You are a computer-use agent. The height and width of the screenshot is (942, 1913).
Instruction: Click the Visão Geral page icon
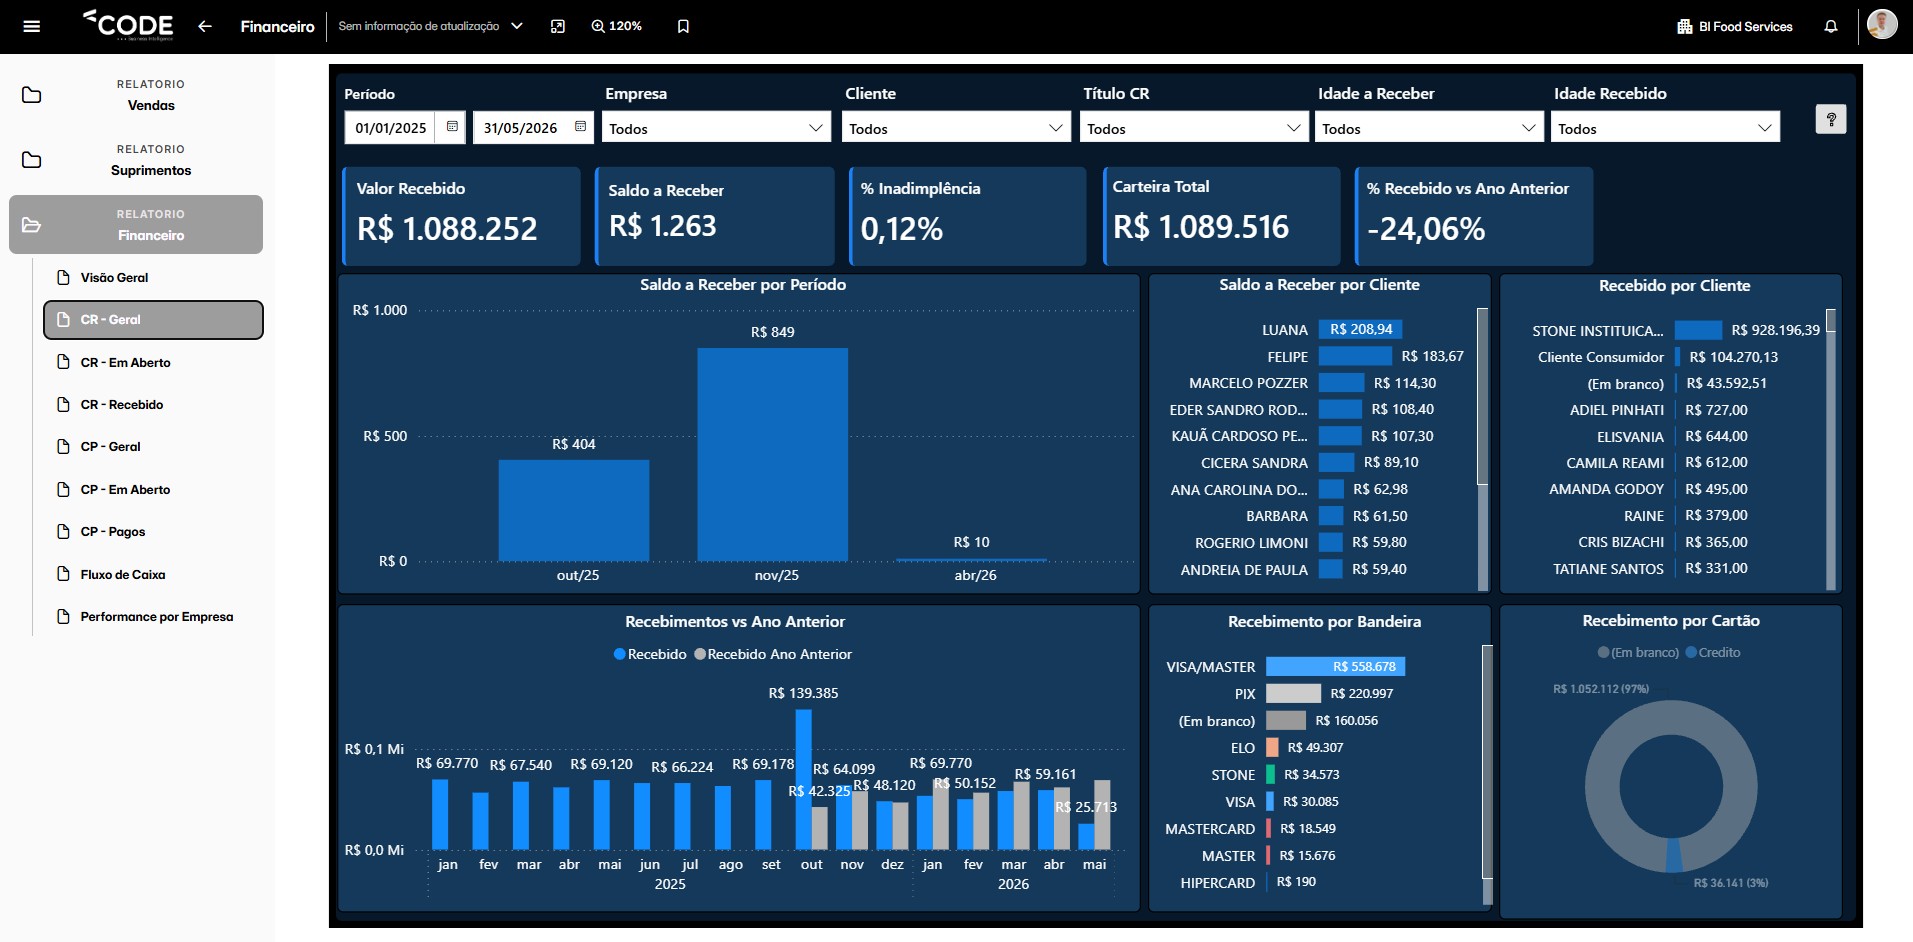[x=63, y=277]
